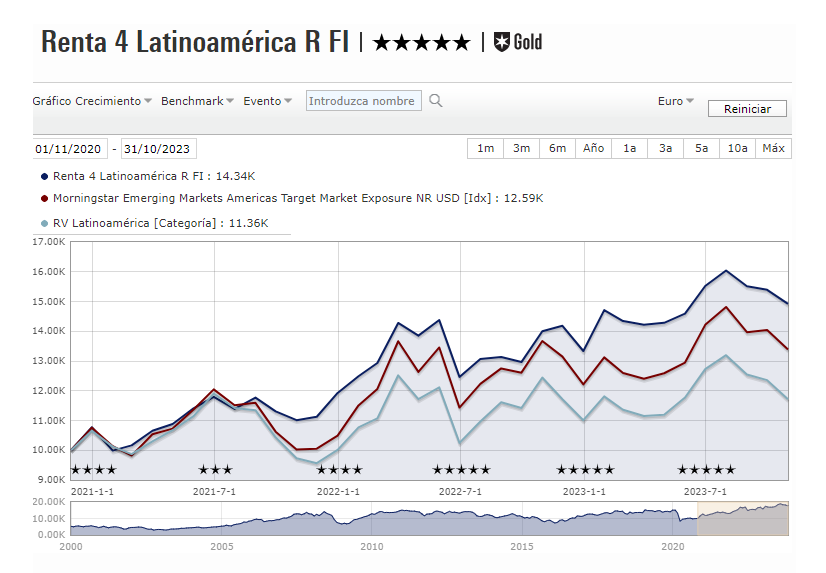
Task: Click the five-star rating in title
Action: [421, 43]
